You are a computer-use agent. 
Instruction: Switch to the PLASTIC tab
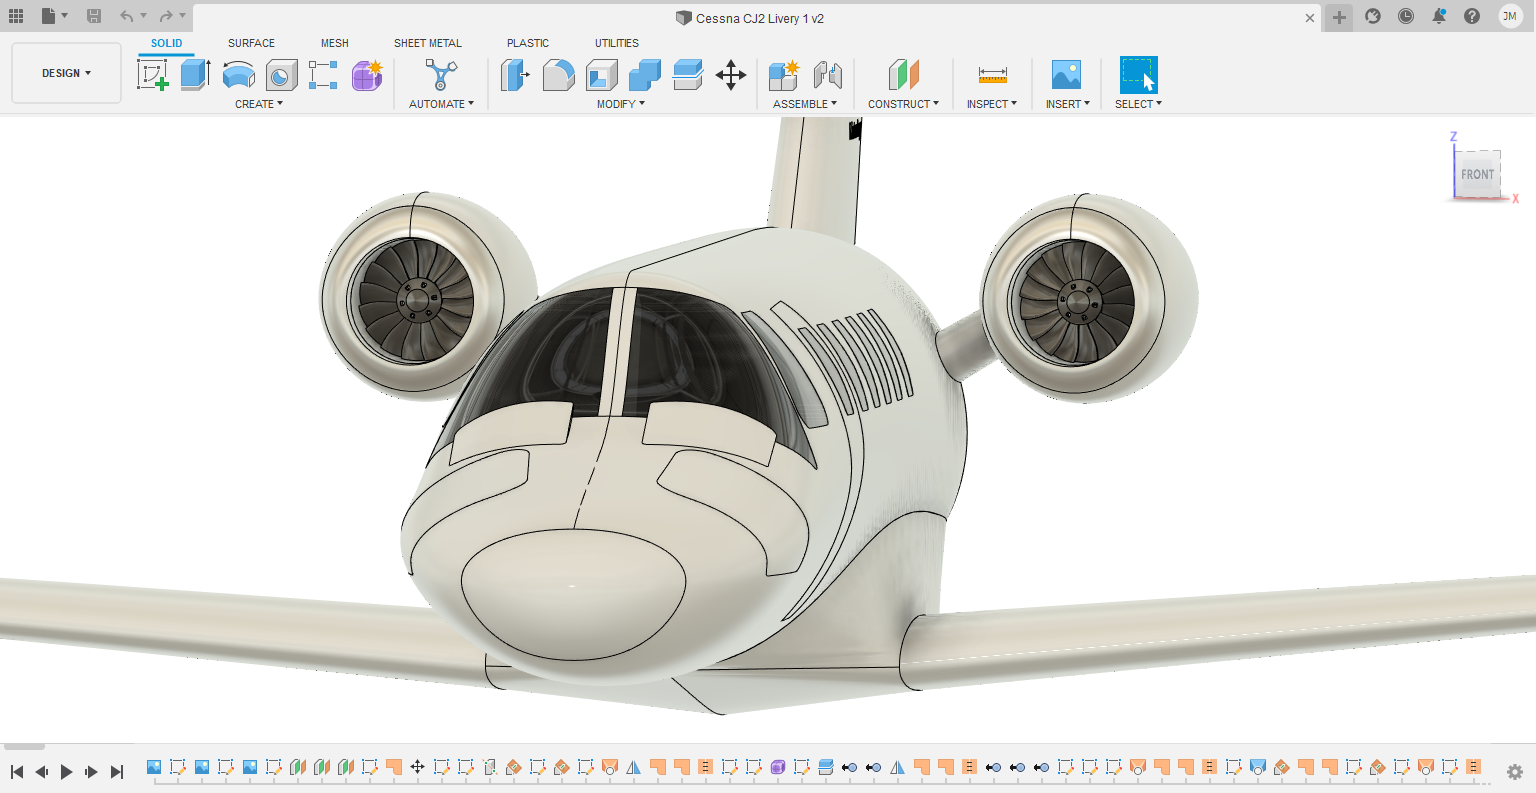coord(528,43)
